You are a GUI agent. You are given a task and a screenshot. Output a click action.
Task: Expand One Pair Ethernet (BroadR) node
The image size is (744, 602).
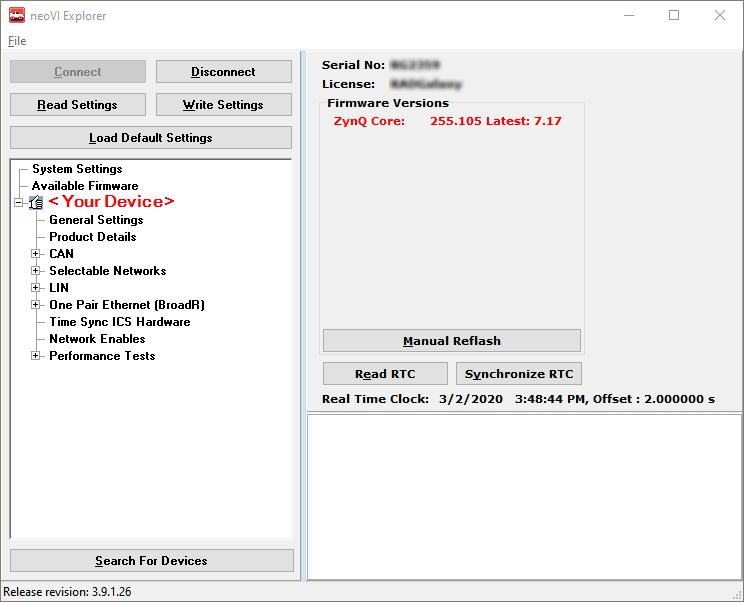click(36, 305)
